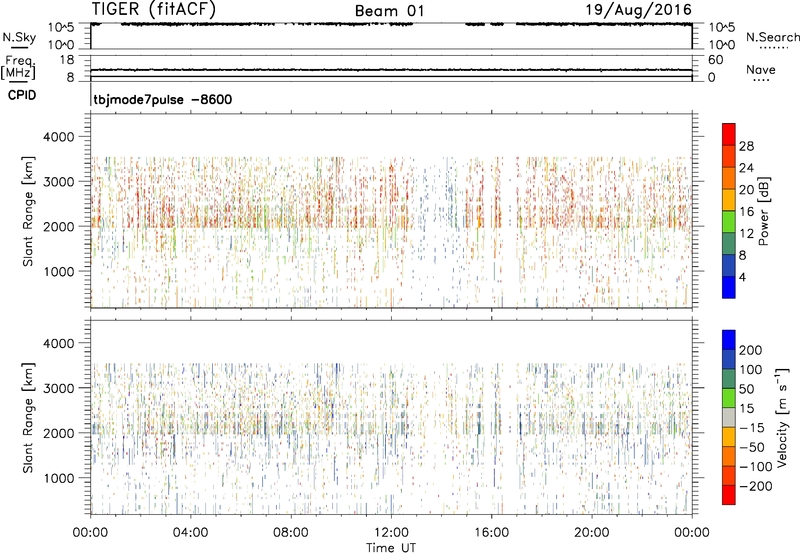This screenshot has height=554, width=800.
Task: Click the blue top segment of velocity colorbar
Action: [729, 340]
